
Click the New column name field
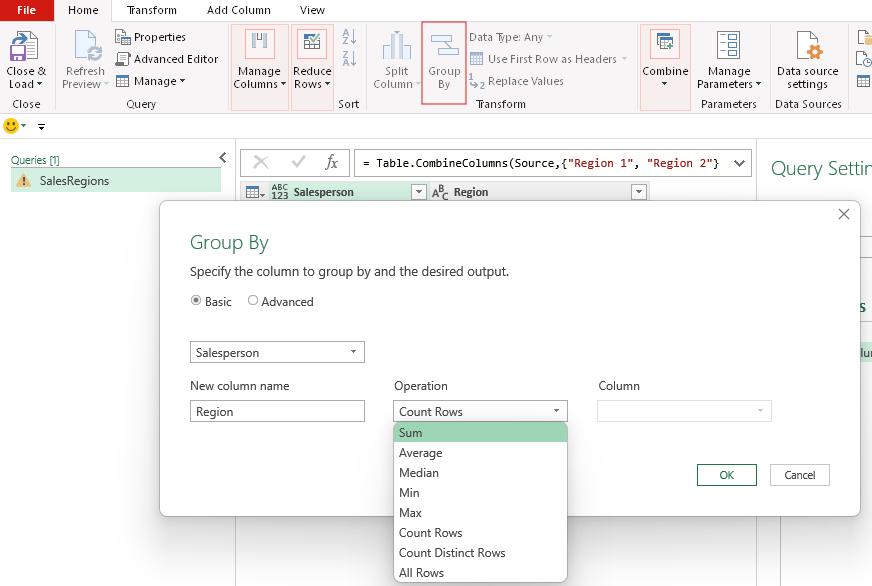[x=277, y=411]
